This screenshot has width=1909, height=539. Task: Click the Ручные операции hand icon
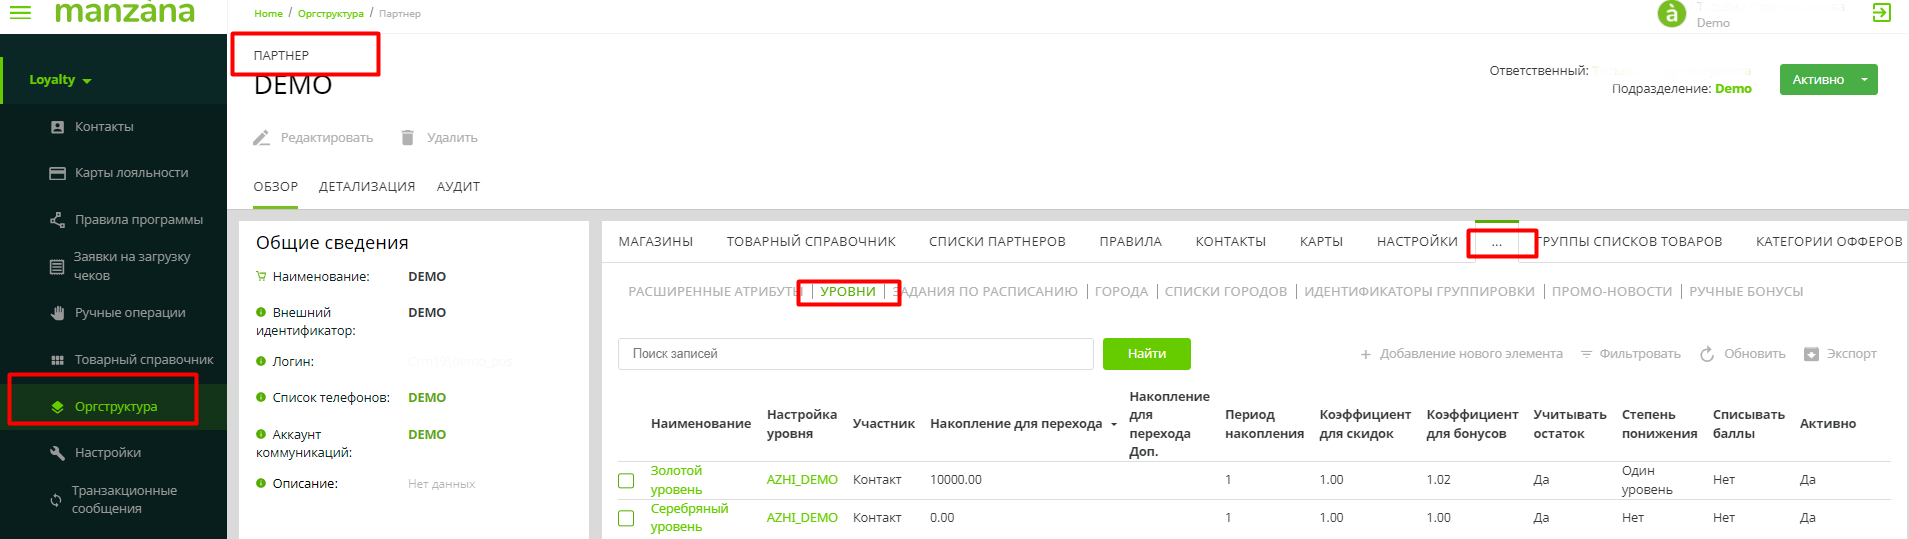point(57,313)
